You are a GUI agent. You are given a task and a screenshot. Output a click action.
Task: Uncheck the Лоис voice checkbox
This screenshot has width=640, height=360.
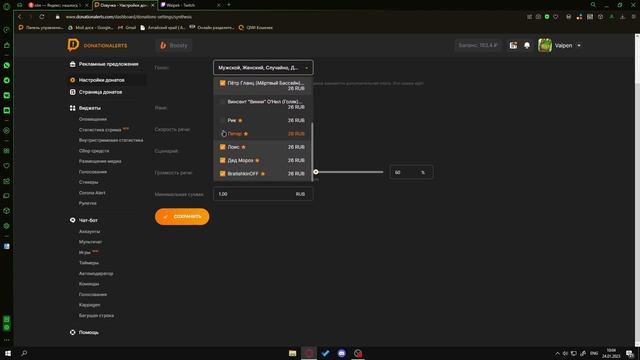pos(222,147)
